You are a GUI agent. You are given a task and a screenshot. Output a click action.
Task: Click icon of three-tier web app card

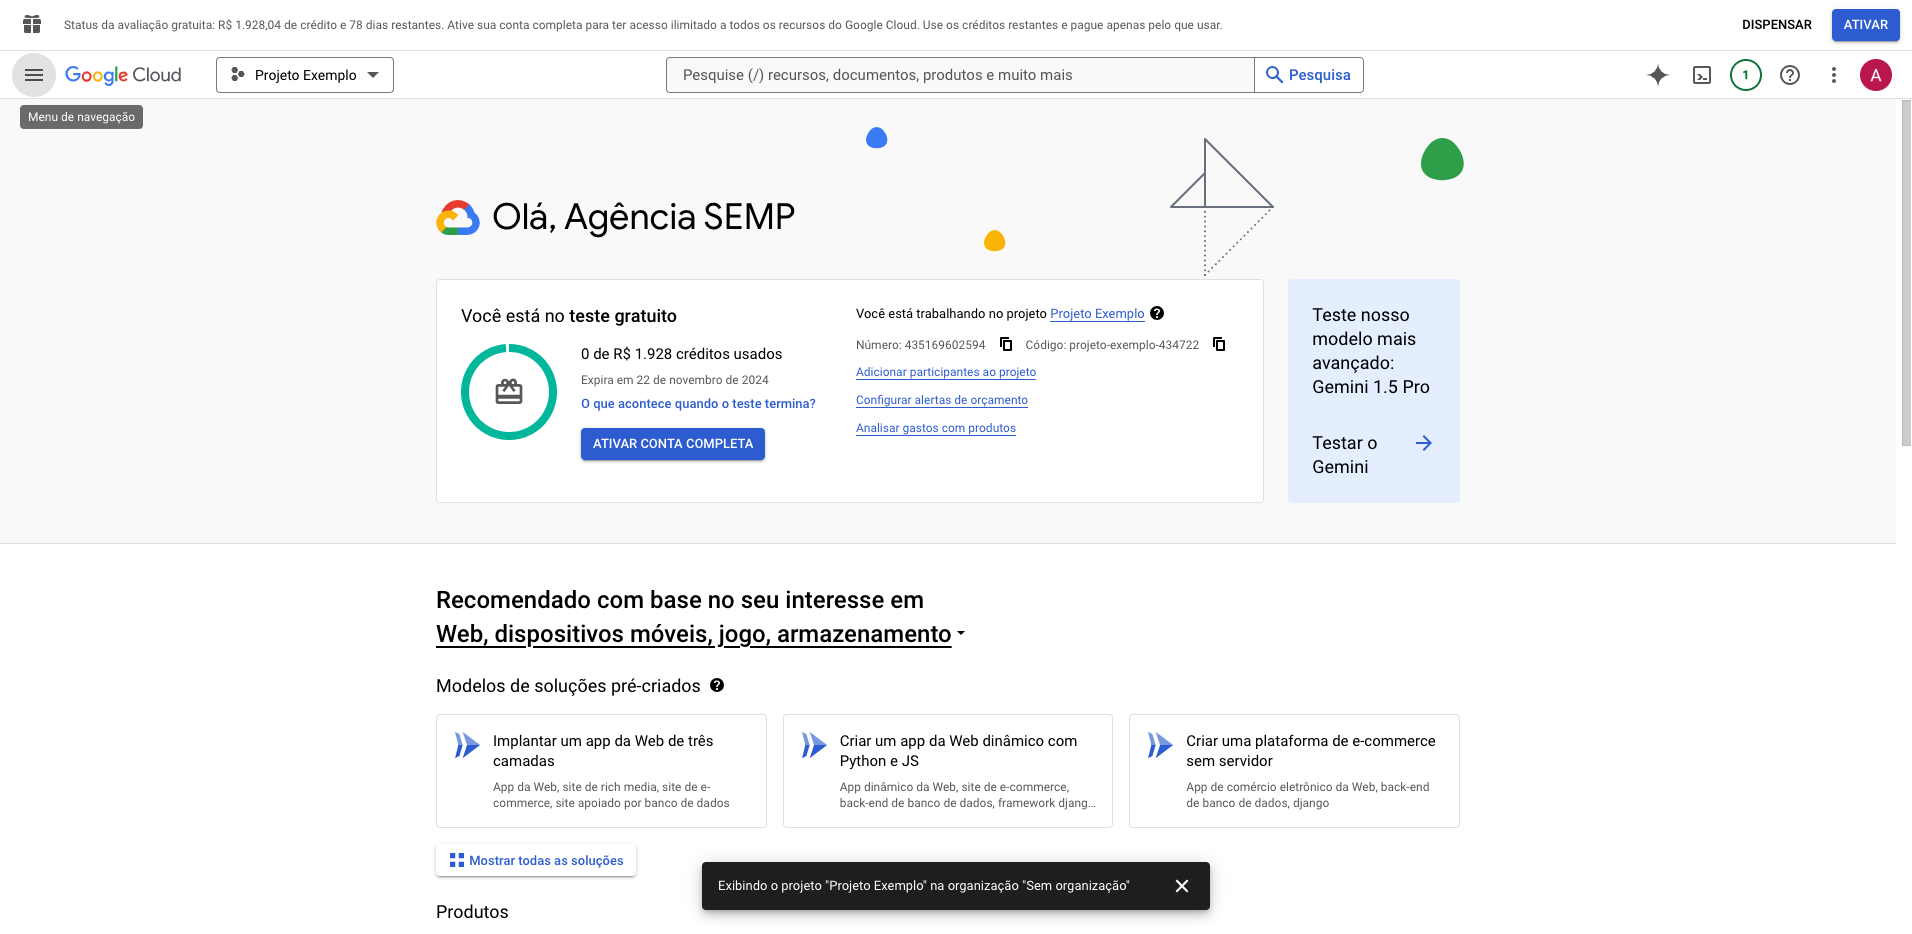click(x=467, y=745)
